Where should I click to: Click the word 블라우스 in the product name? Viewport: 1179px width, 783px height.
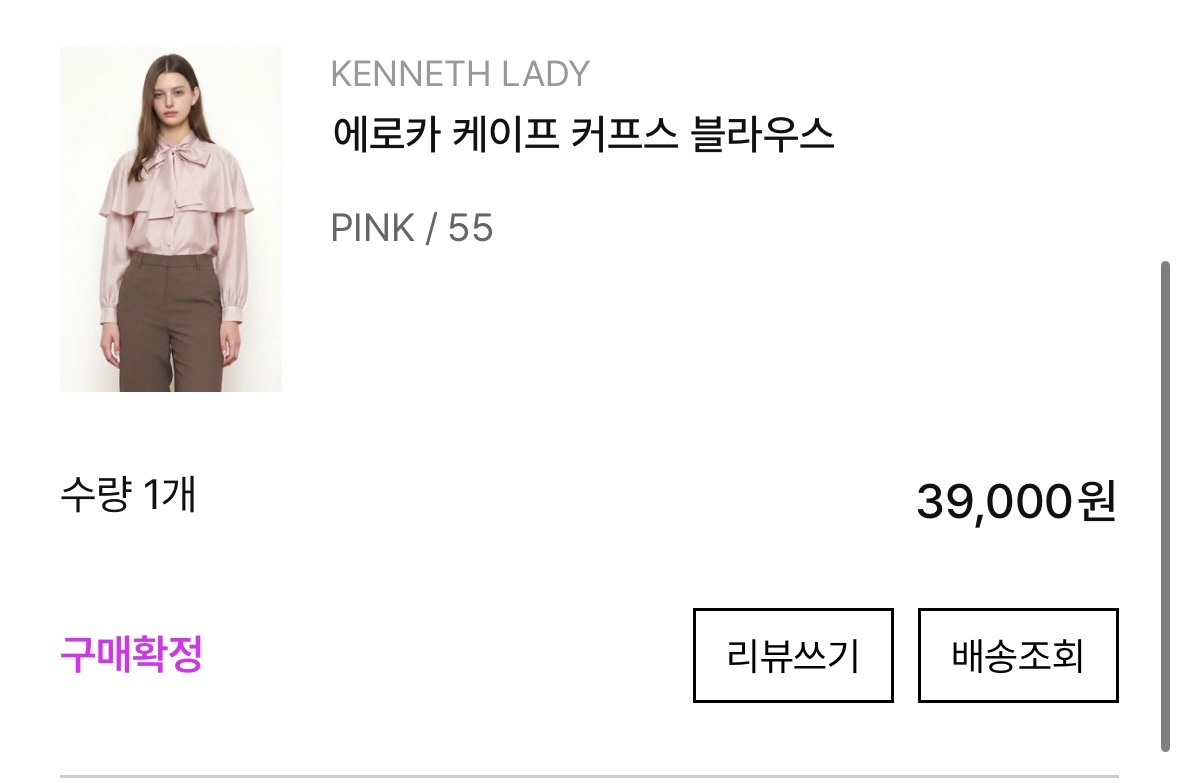762,134
